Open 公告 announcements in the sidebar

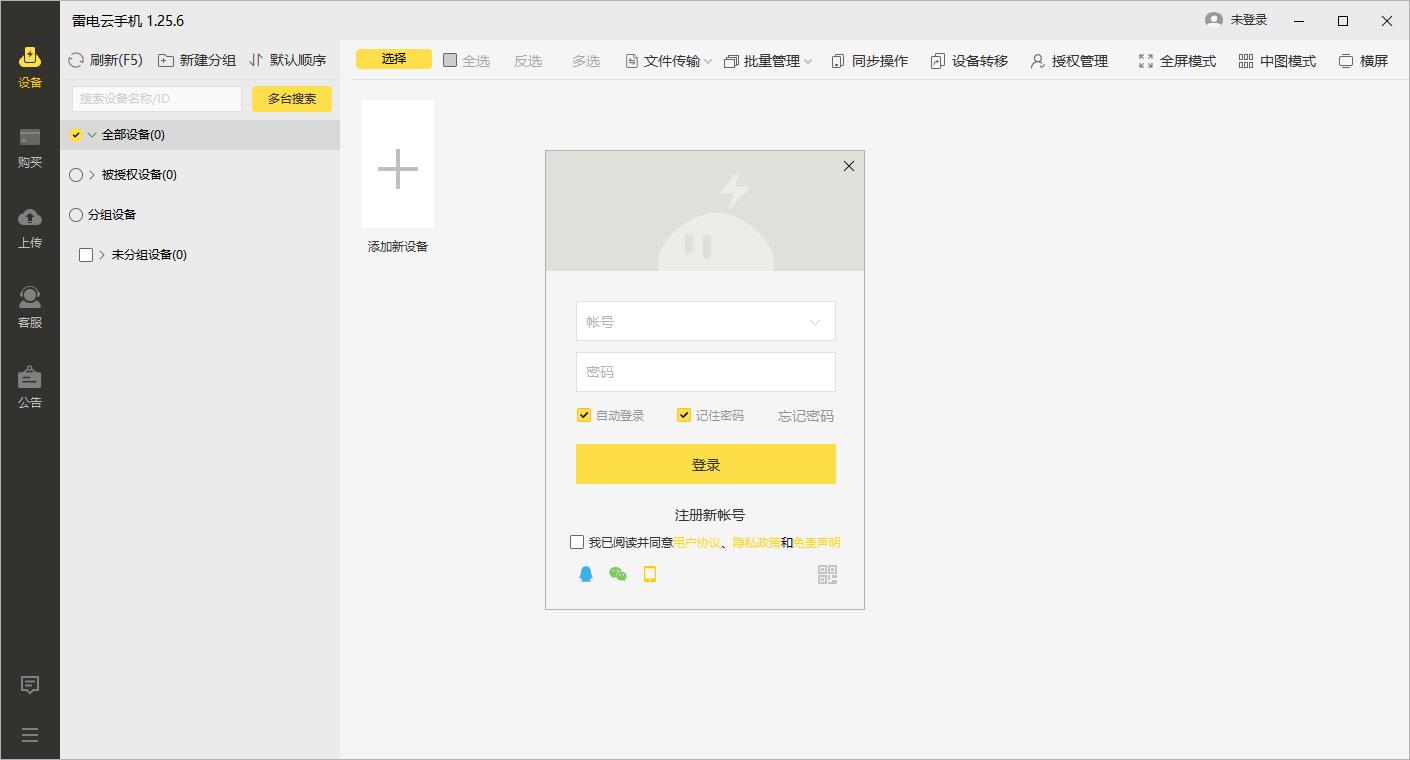30,387
